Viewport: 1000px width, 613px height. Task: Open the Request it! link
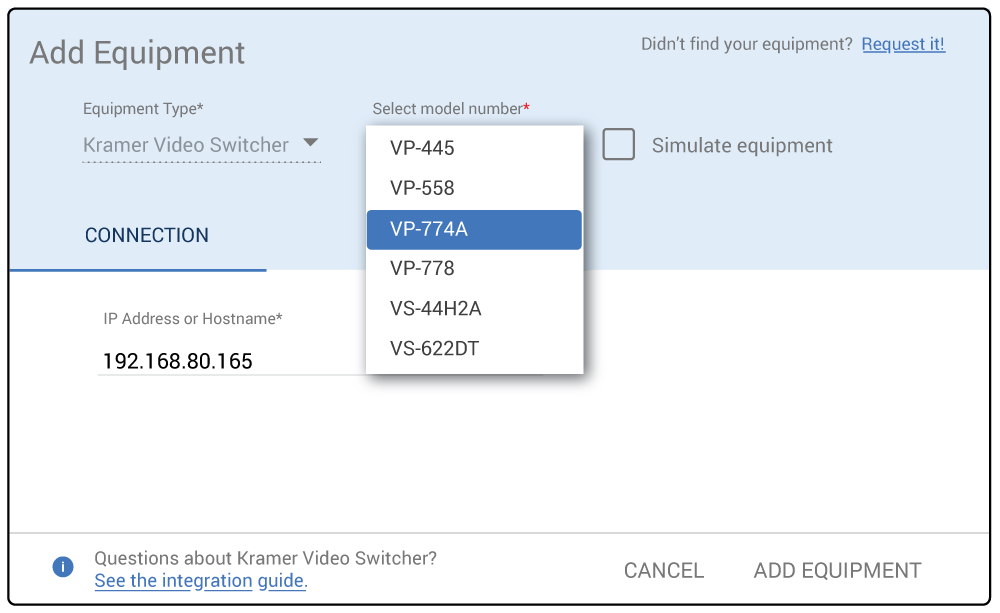(902, 44)
